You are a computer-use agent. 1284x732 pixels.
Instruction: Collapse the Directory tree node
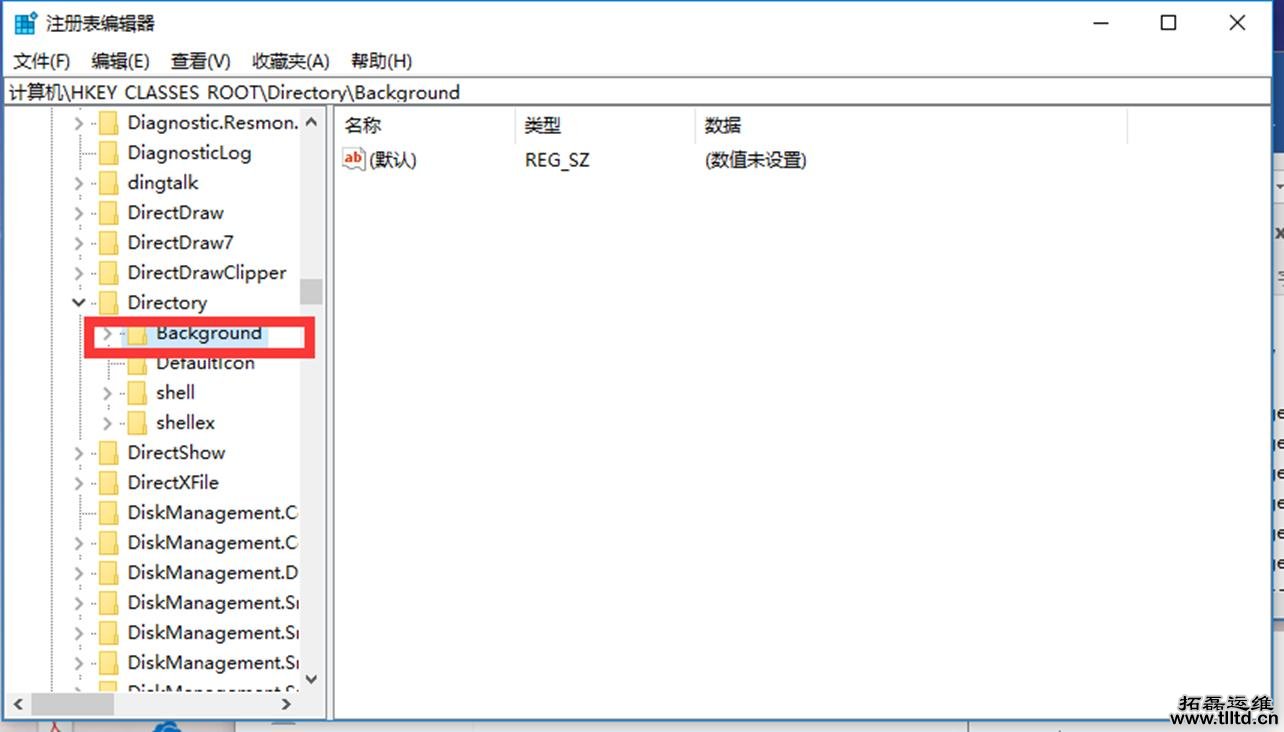[x=78, y=302]
